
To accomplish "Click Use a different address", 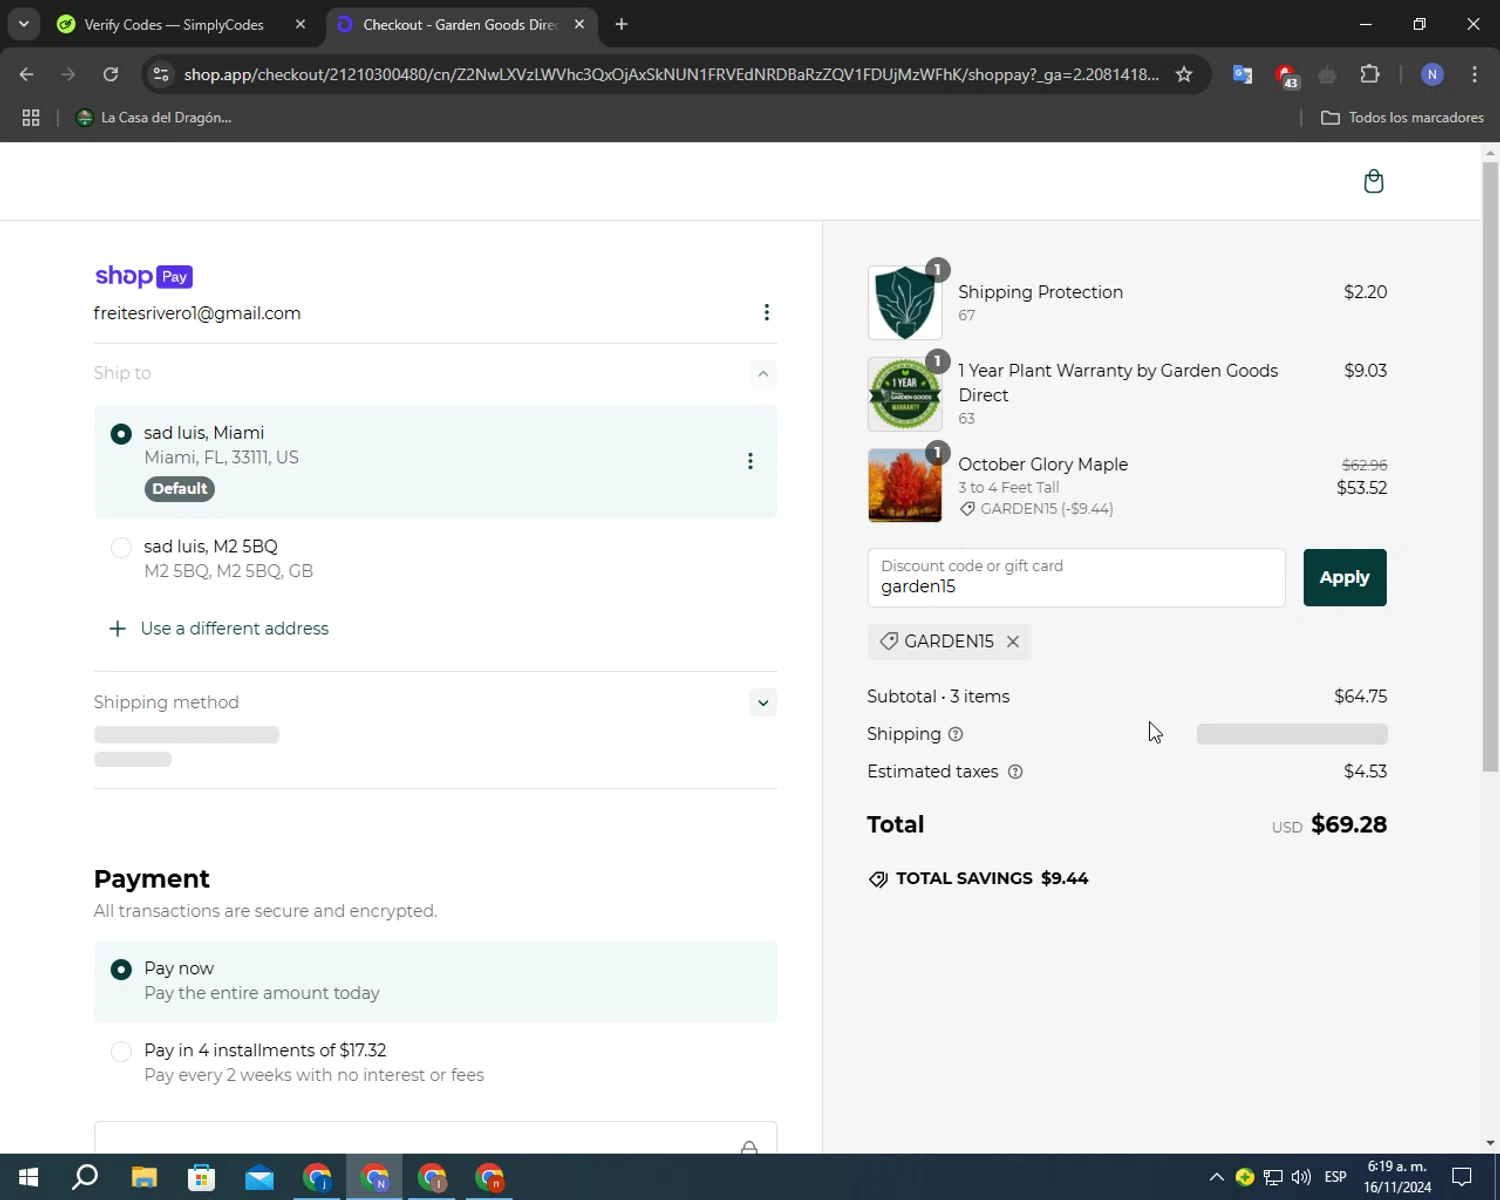I will pyautogui.click(x=234, y=629).
